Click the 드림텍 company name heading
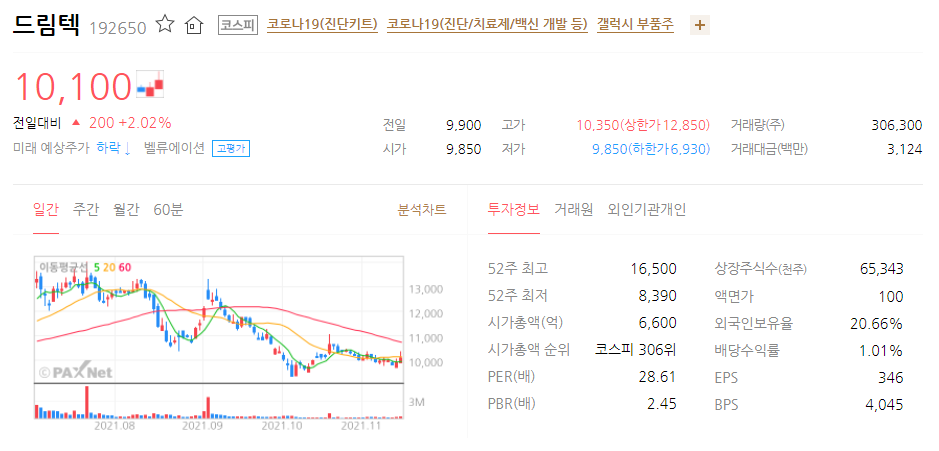This screenshot has width=939, height=451. click(46, 24)
